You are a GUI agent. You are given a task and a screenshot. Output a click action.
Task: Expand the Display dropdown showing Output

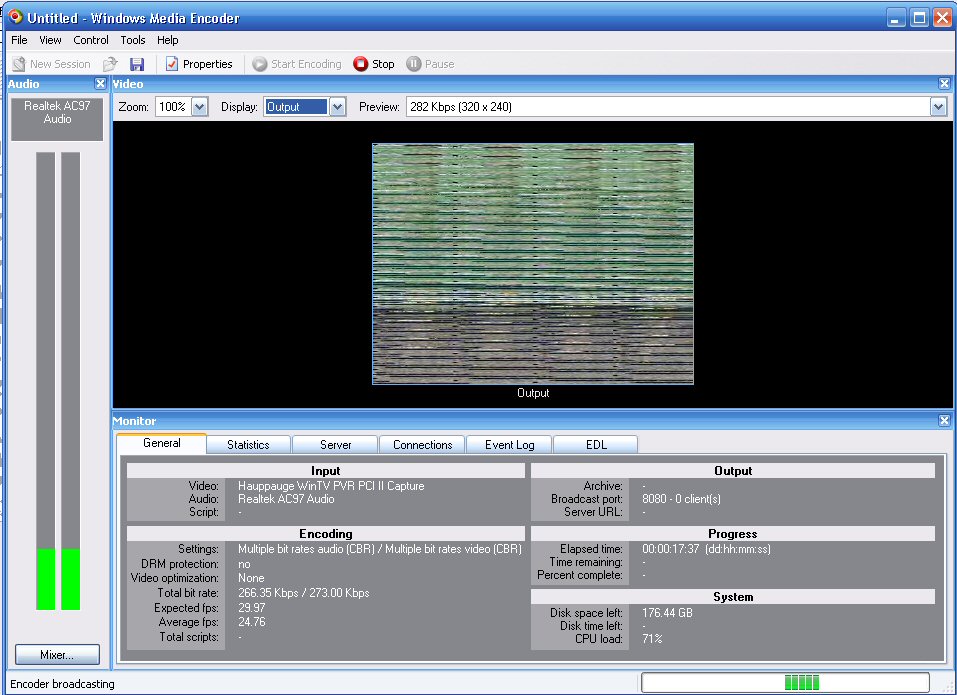(x=338, y=107)
